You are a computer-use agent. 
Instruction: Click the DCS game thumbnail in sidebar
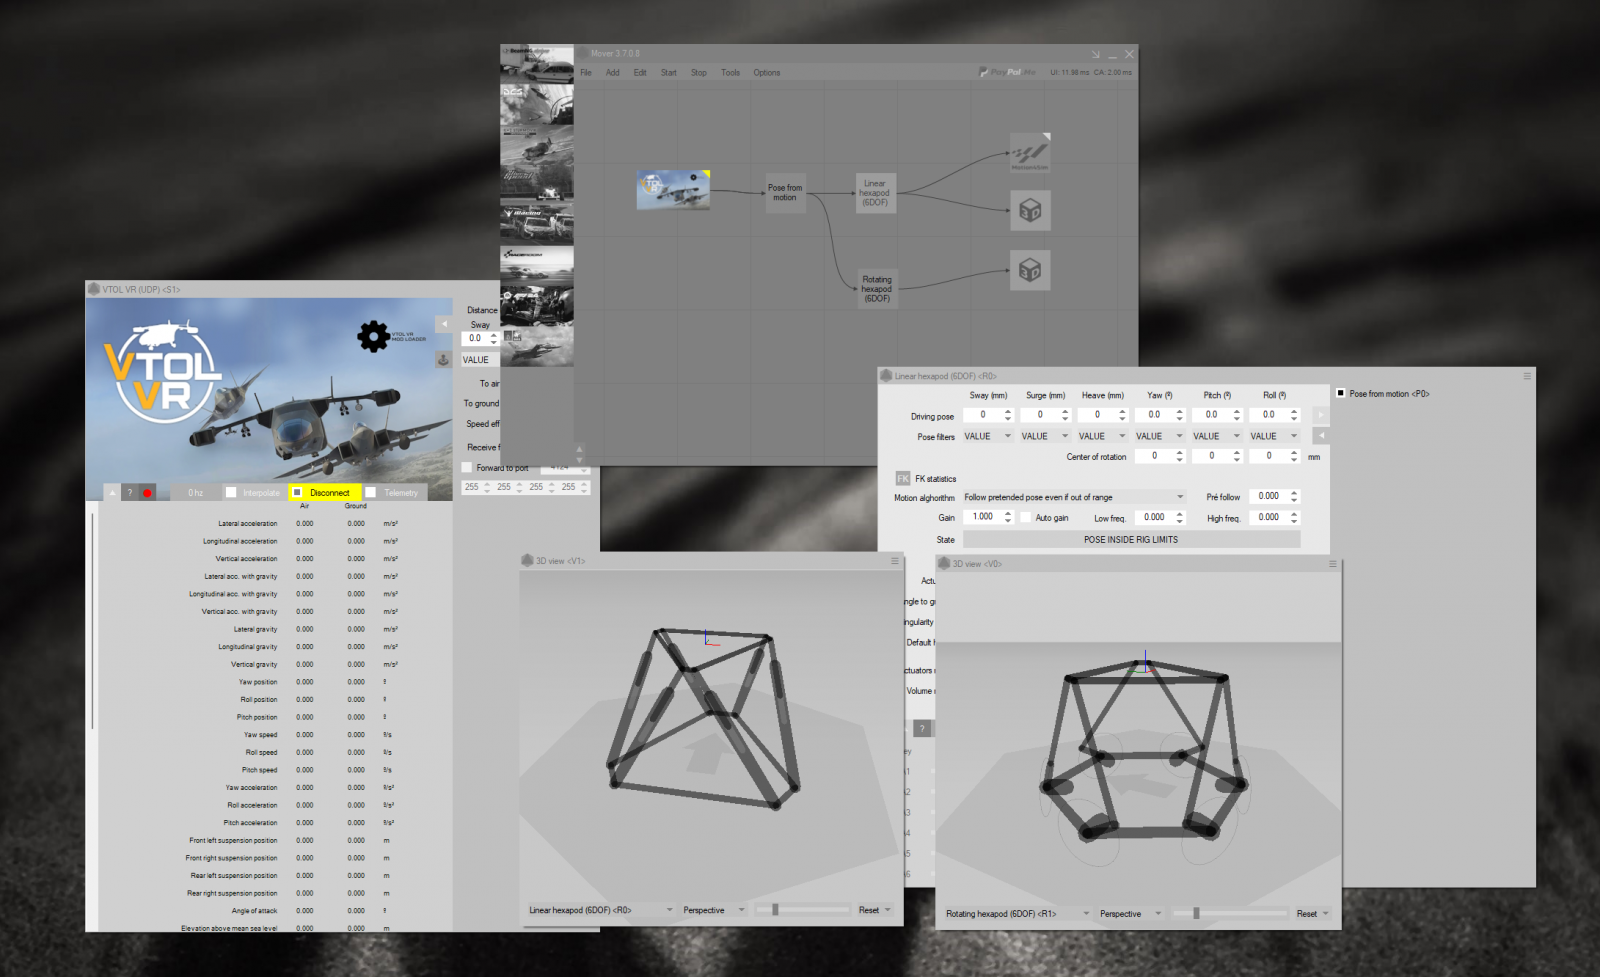pos(537,104)
